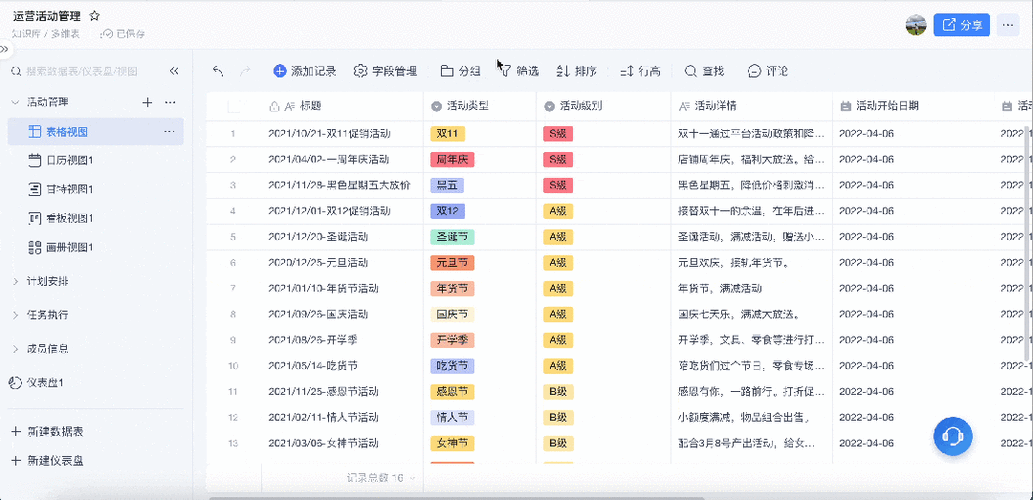Image resolution: width=1033 pixels, height=500 pixels.
Task: Click row 5 number cell
Action: [x=233, y=236]
